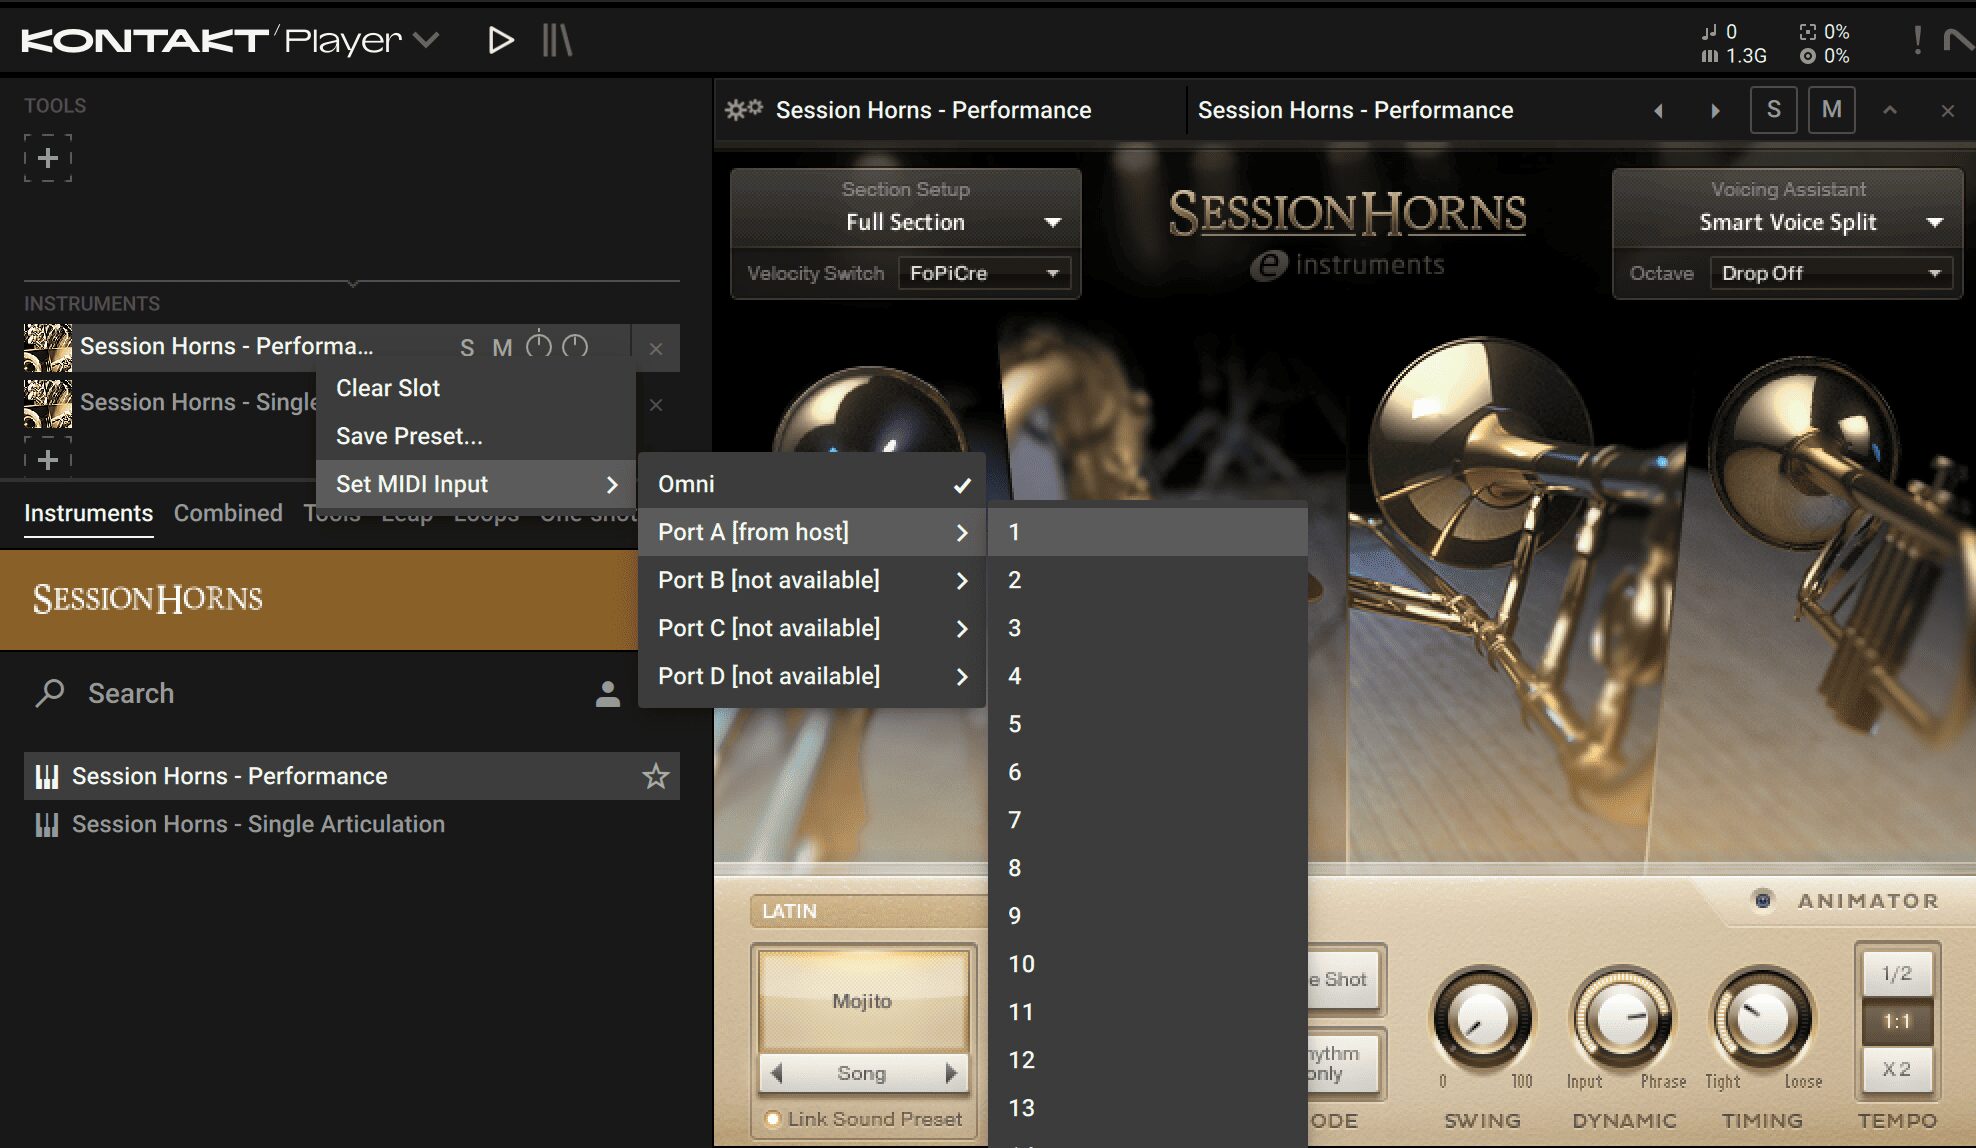Open the Kontakt Player dropdown arrow
This screenshot has height=1148, width=1976.
coord(426,40)
